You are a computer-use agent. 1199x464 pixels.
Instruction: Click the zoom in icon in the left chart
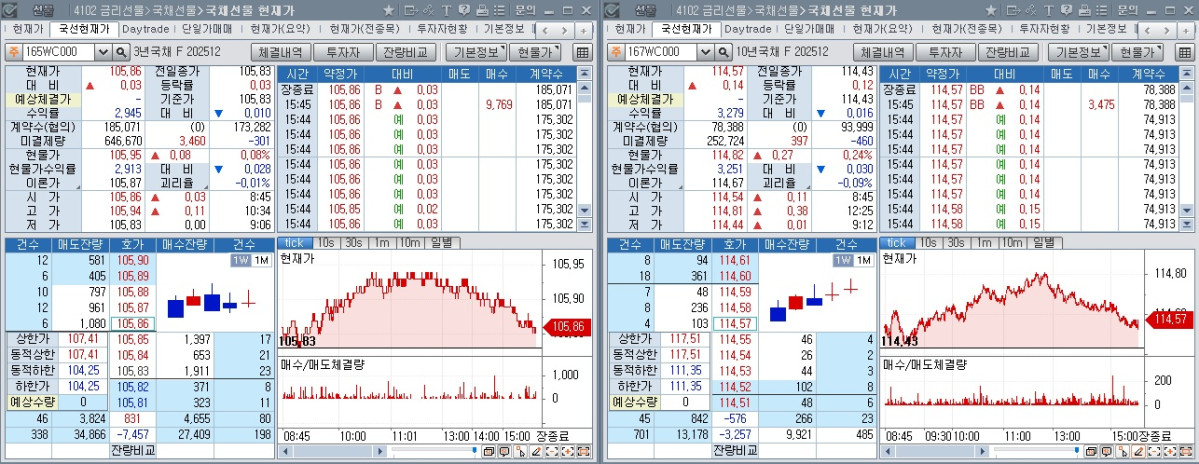click(x=568, y=452)
